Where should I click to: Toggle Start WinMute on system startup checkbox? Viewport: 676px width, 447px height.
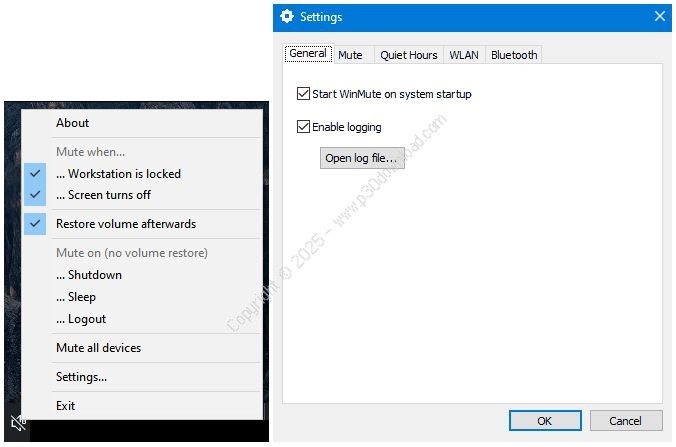point(304,94)
